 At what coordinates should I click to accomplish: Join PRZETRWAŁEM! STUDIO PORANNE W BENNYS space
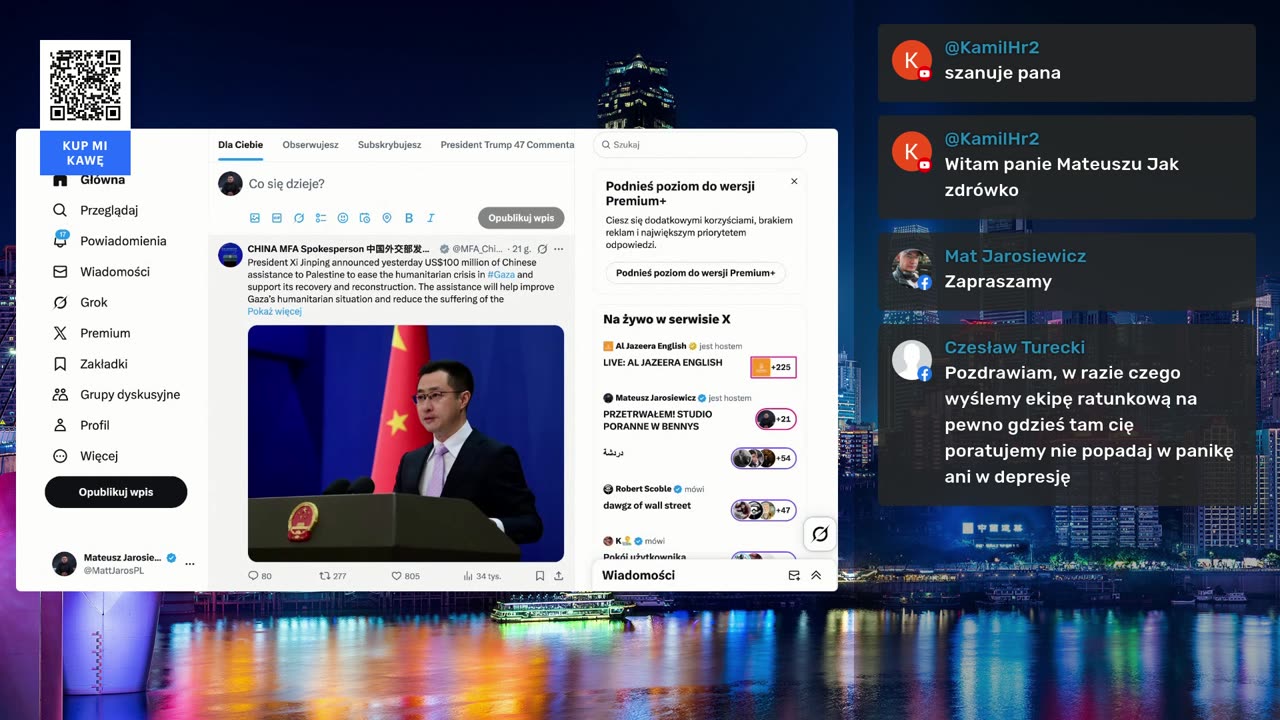click(x=658, y=420)
